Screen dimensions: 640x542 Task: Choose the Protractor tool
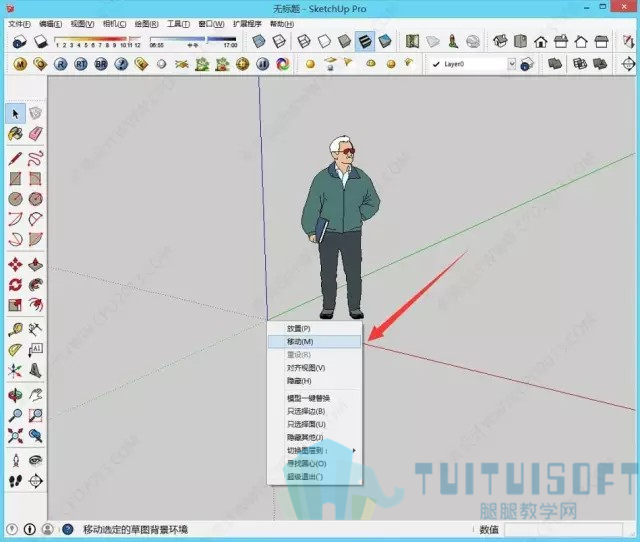point(16,350)
